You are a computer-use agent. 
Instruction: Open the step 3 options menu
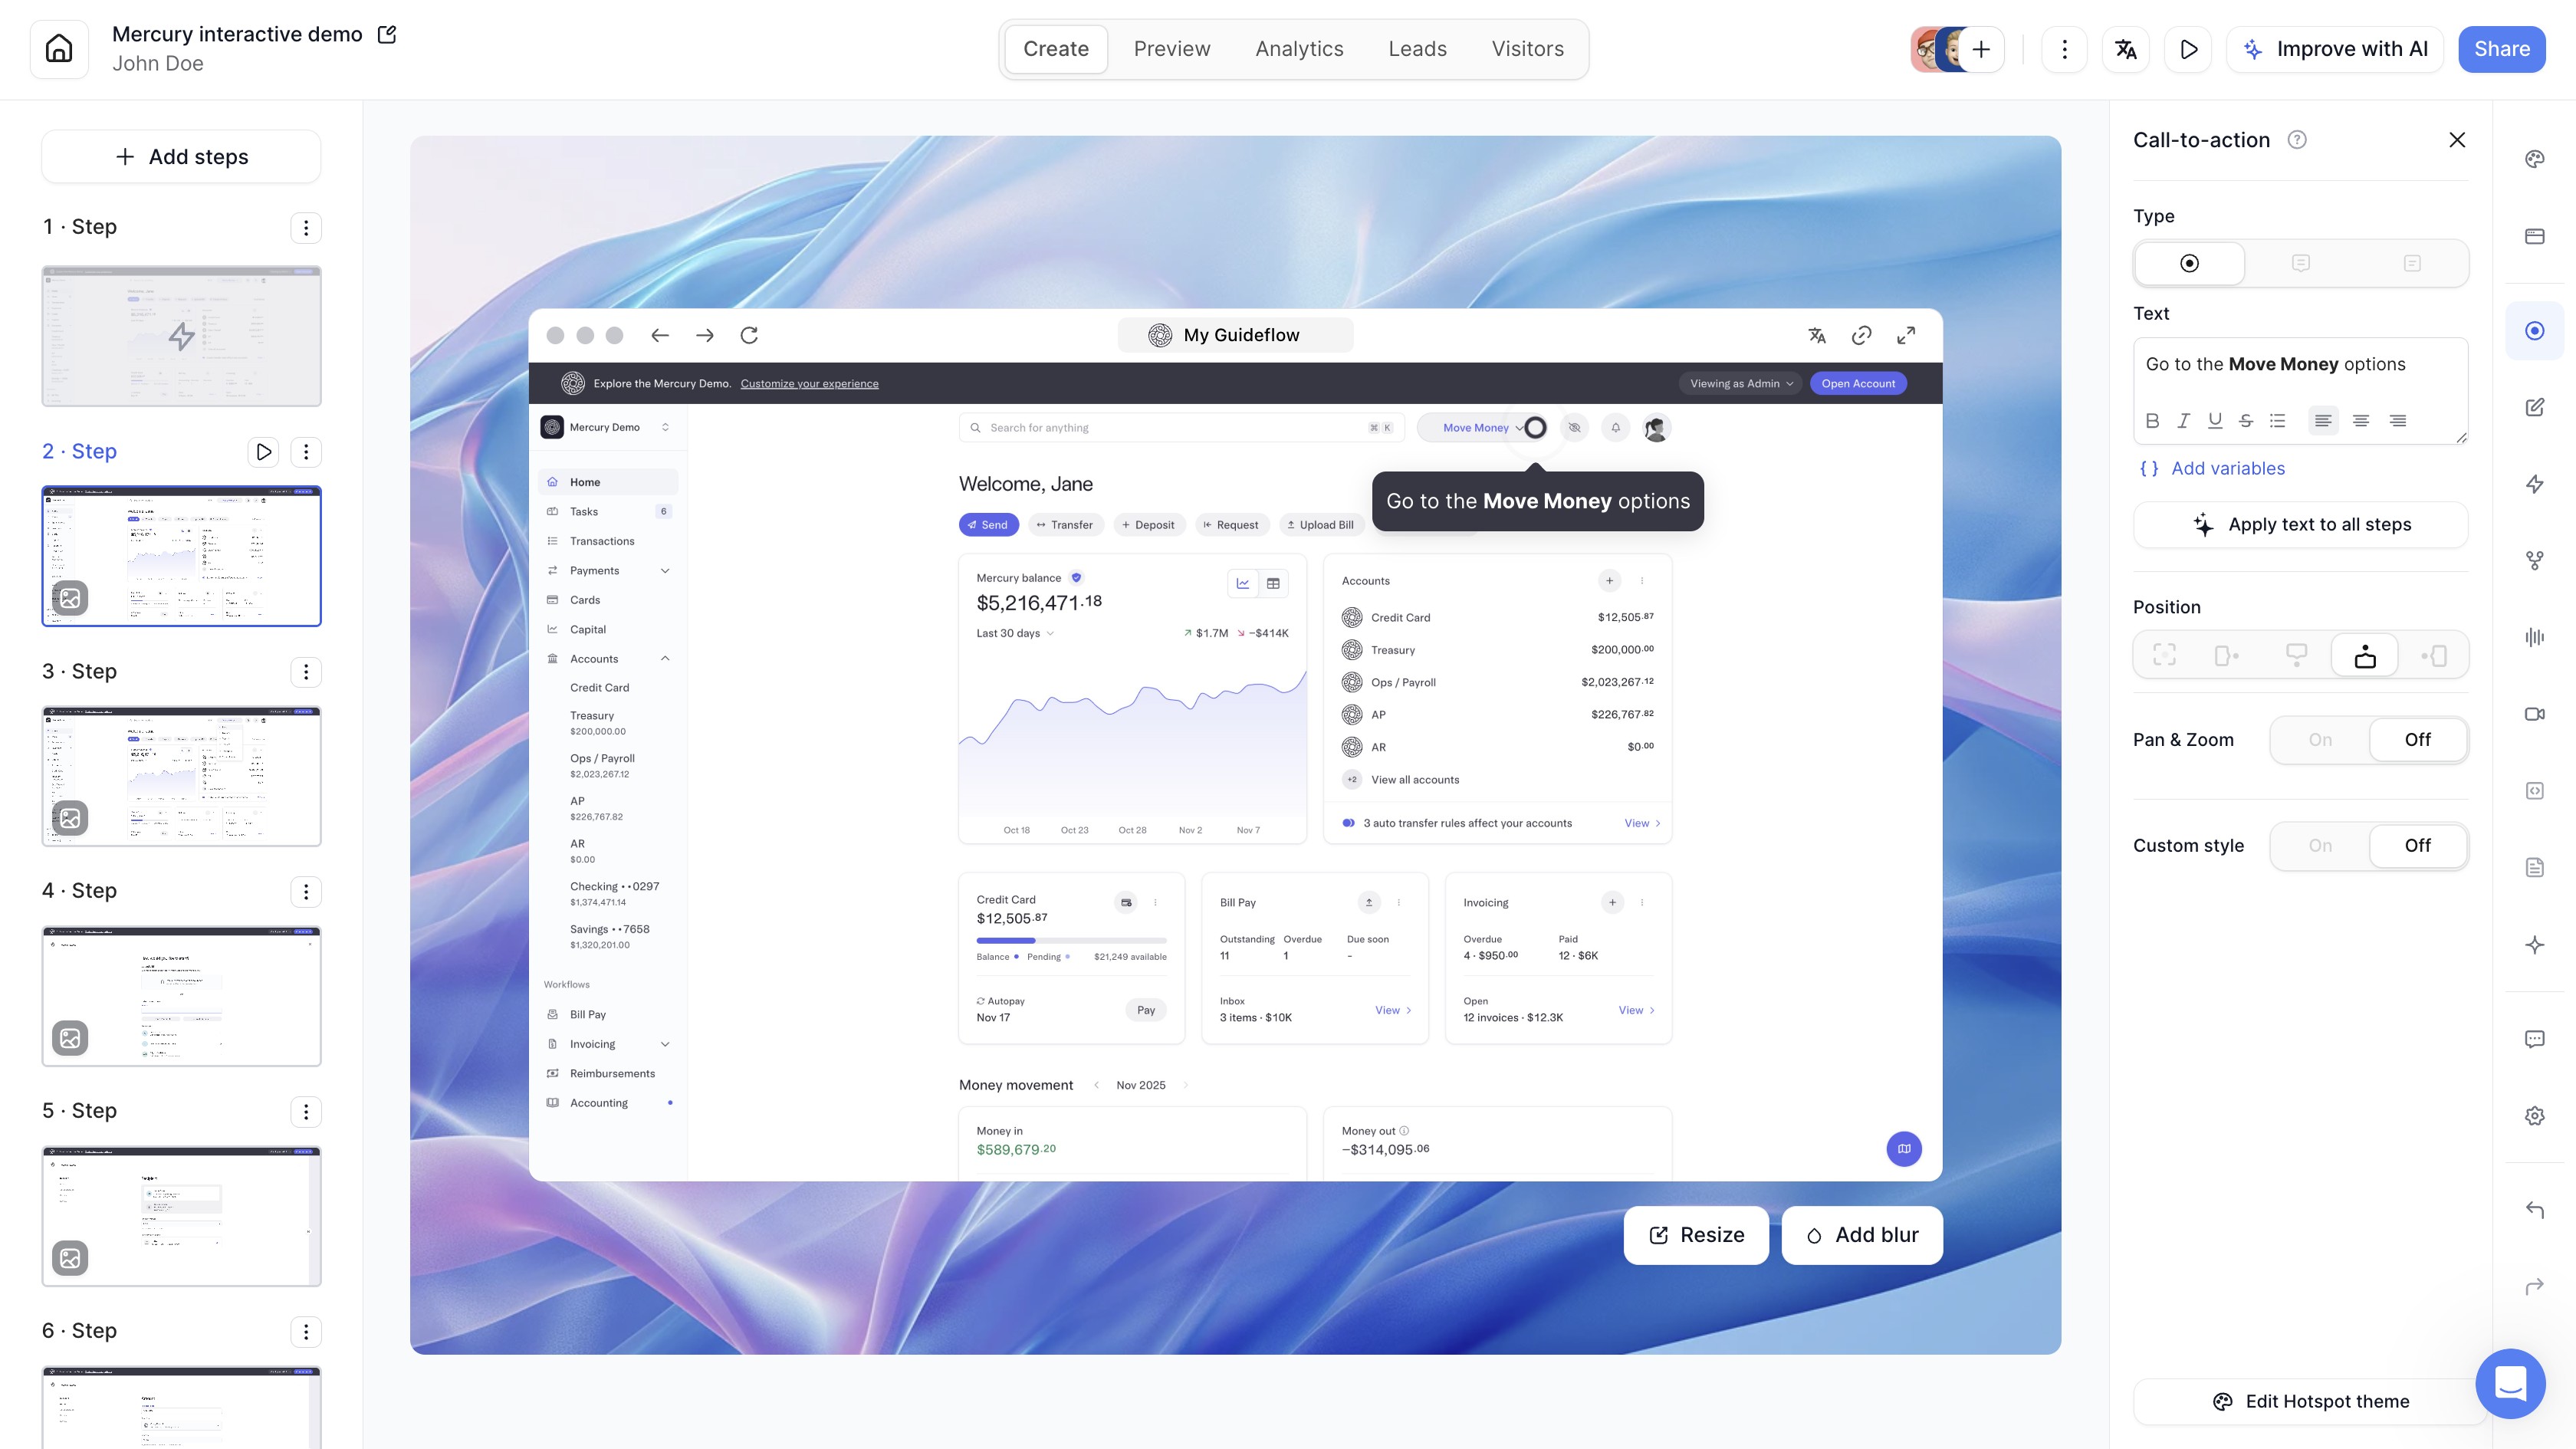[306, 672]
